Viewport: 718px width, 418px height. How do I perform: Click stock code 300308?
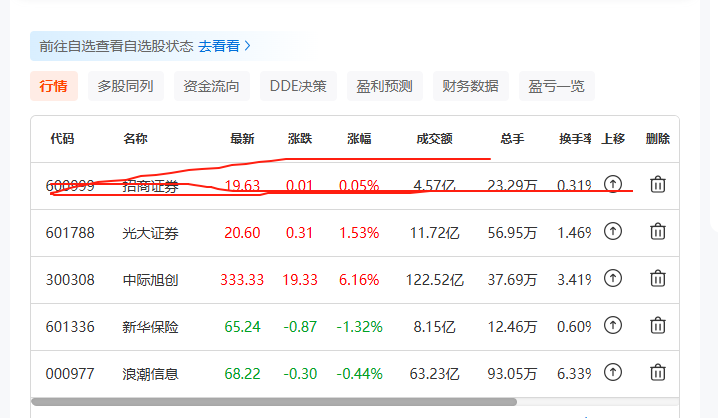point(70,280)
